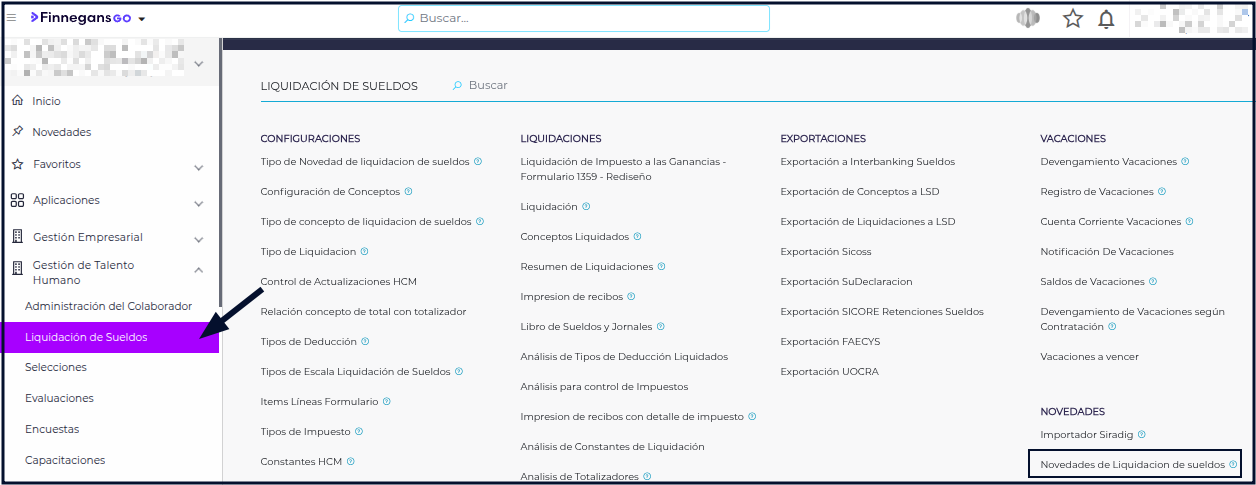Open the hamburger menu icon
The height and width of the screenshot is (485, 1256).
[x=12, y=18]
